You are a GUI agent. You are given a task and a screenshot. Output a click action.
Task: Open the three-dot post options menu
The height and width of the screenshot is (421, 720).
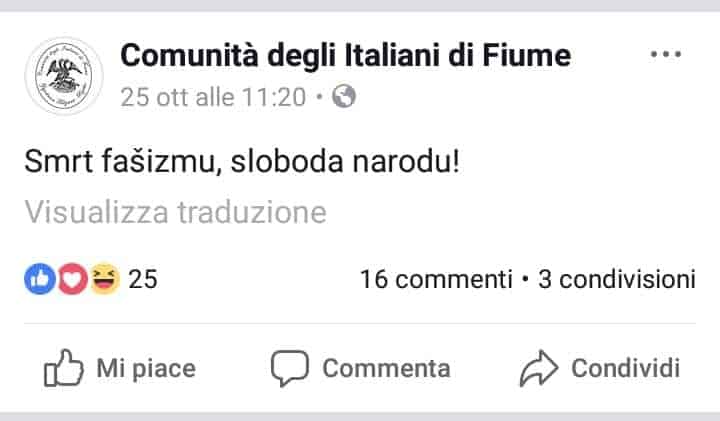pos(665,54)
